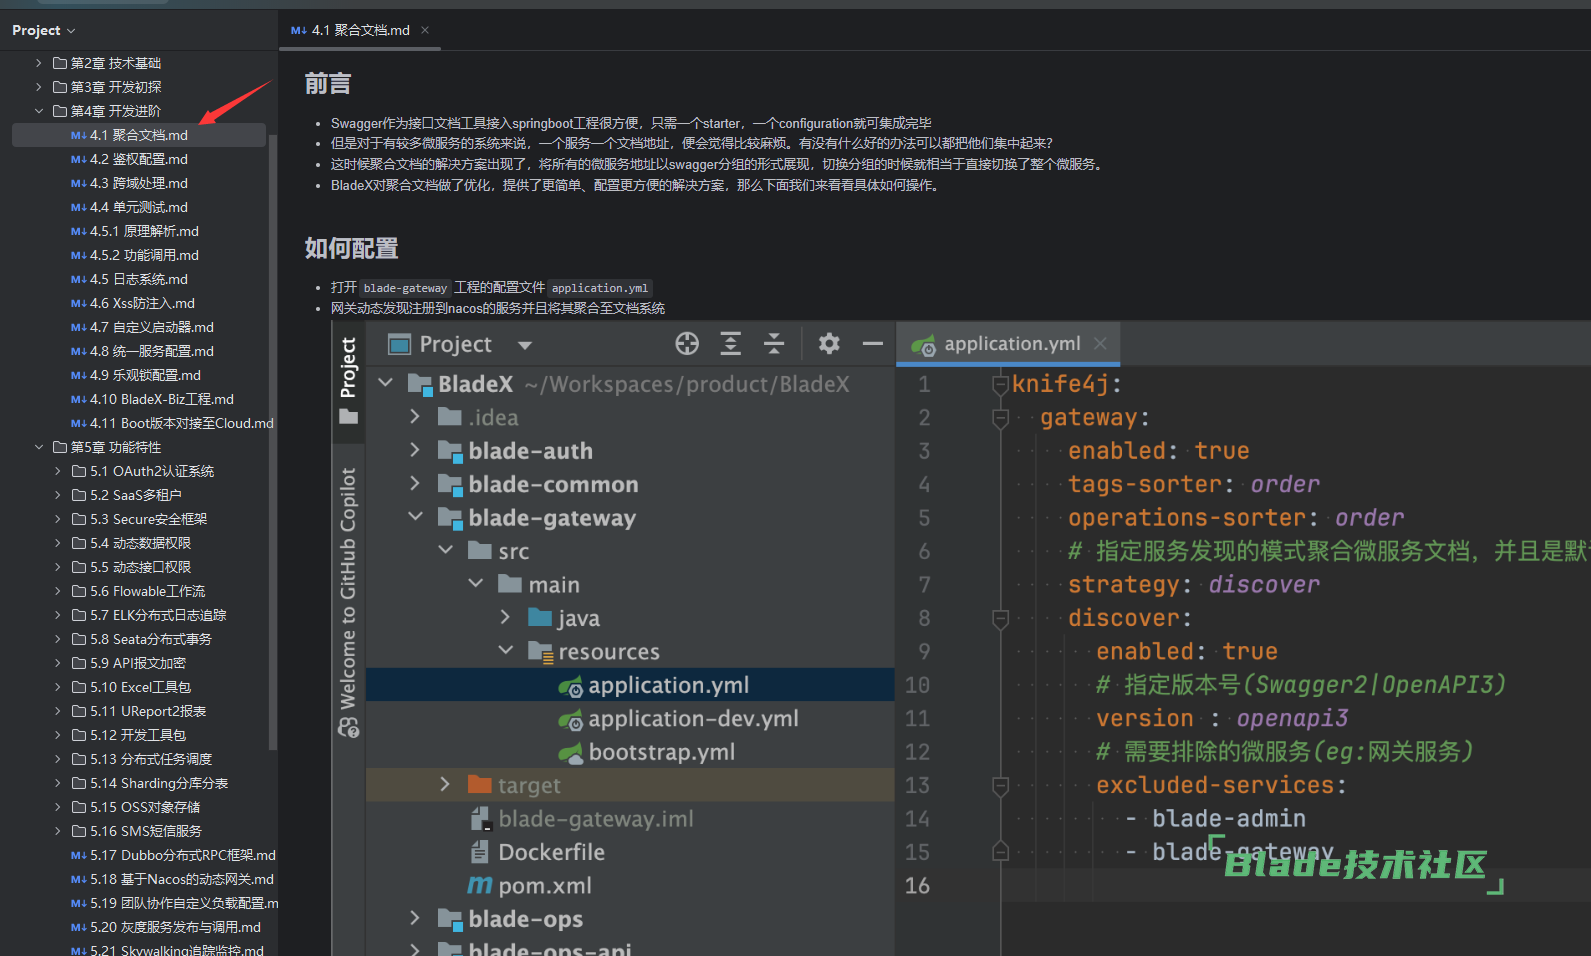The image size is (1591, 956).
Task: Open the Project panel dropdown
Action: pos(43,31)
